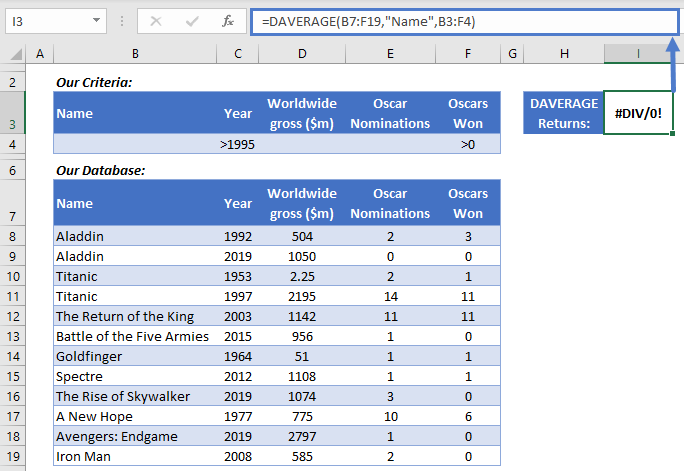Click 'The Return of the King' cell
This screenshot has width=684, height=471.
135,316
